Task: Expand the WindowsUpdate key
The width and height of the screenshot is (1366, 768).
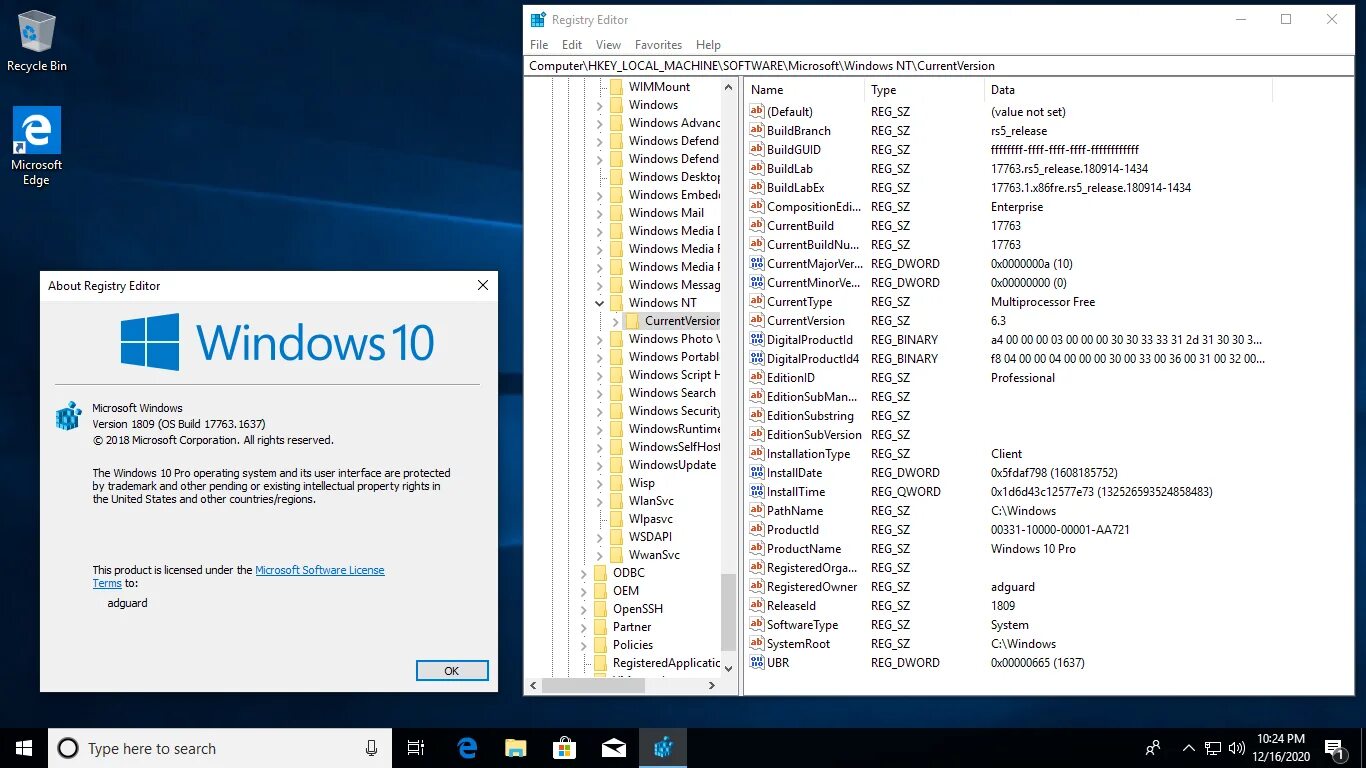Action: 600,465
